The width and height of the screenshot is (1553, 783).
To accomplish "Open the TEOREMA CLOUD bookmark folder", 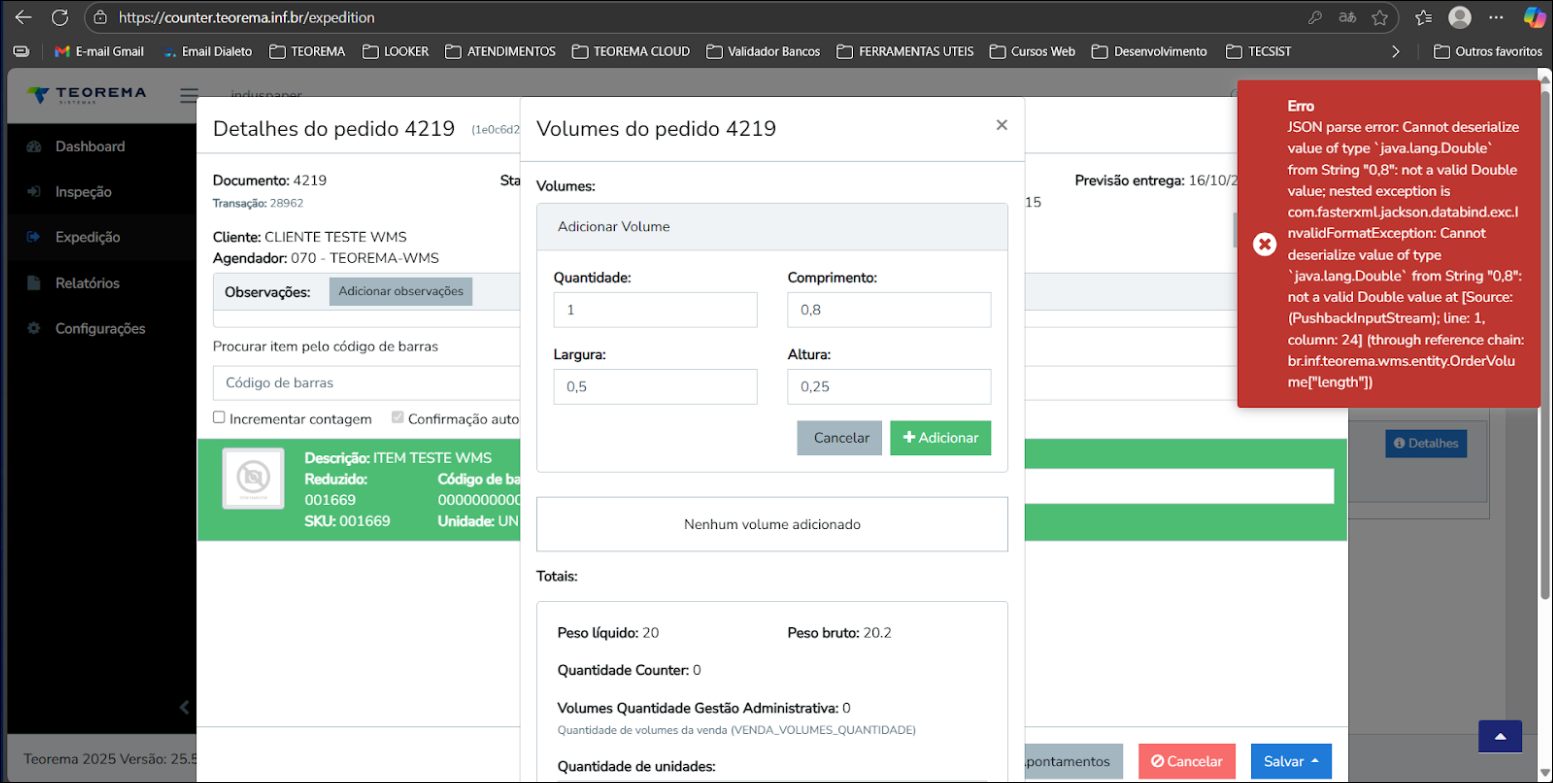I will click(631, 51).
